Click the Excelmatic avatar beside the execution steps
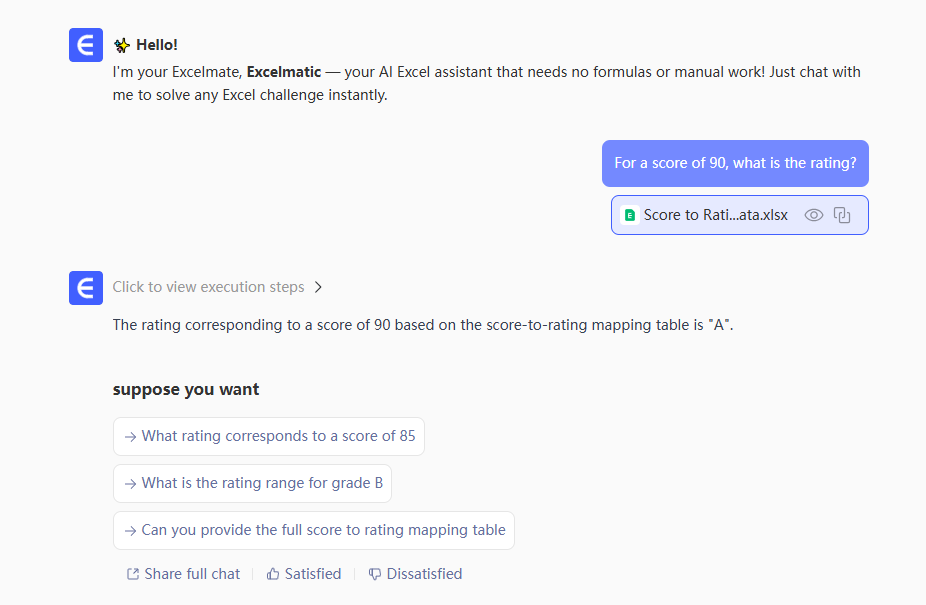This screenshot has height=605, width=926. 86,287
